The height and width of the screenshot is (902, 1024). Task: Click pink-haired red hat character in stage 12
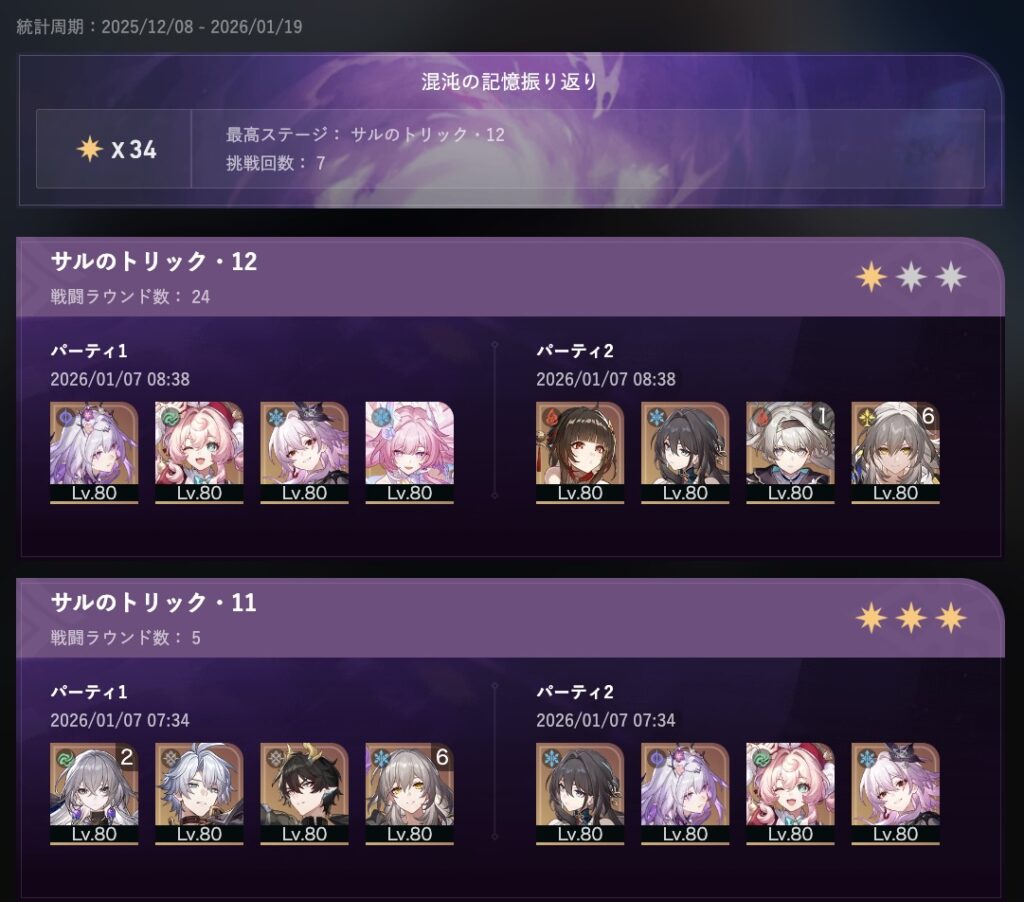(199, 453)
